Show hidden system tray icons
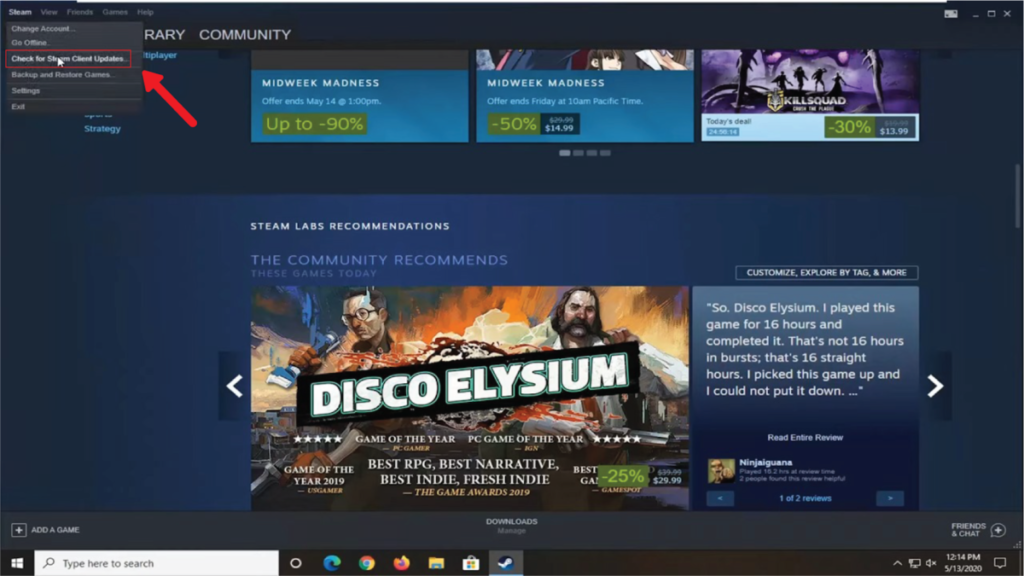Image resolution: width=1024 pixels, height=576 pixels. pyautogui.click(x=897, y=563)
